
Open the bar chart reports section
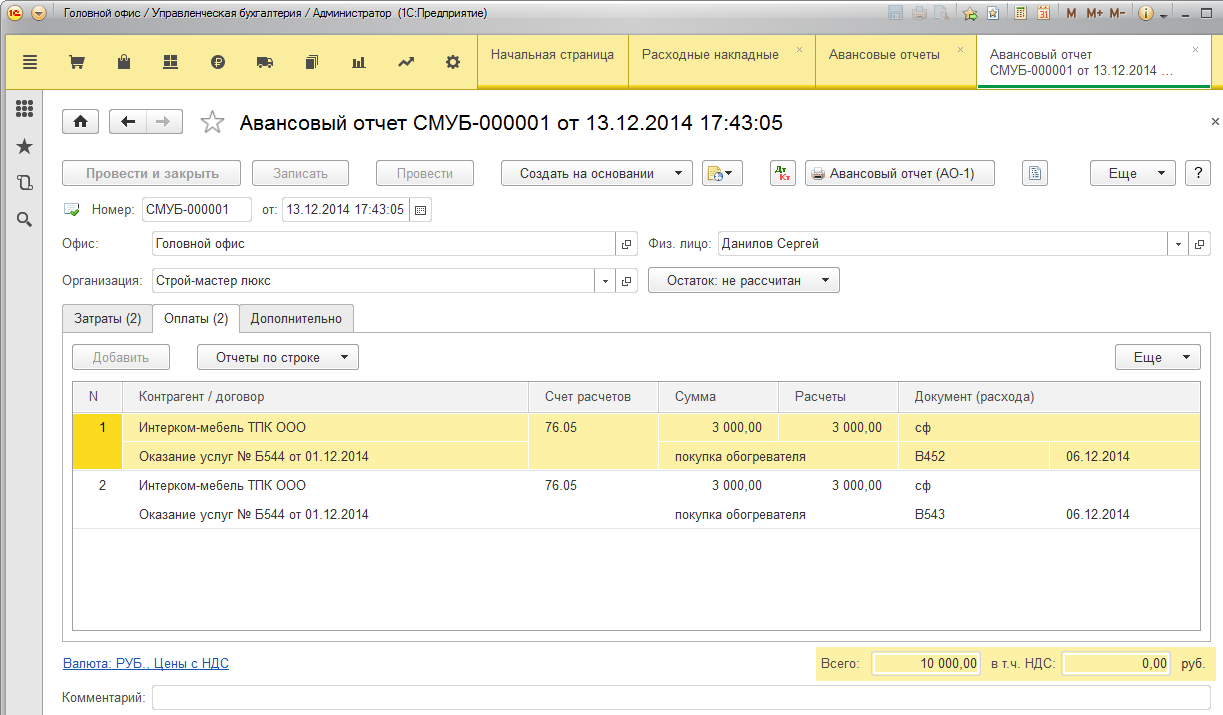[x=359, y=62]
